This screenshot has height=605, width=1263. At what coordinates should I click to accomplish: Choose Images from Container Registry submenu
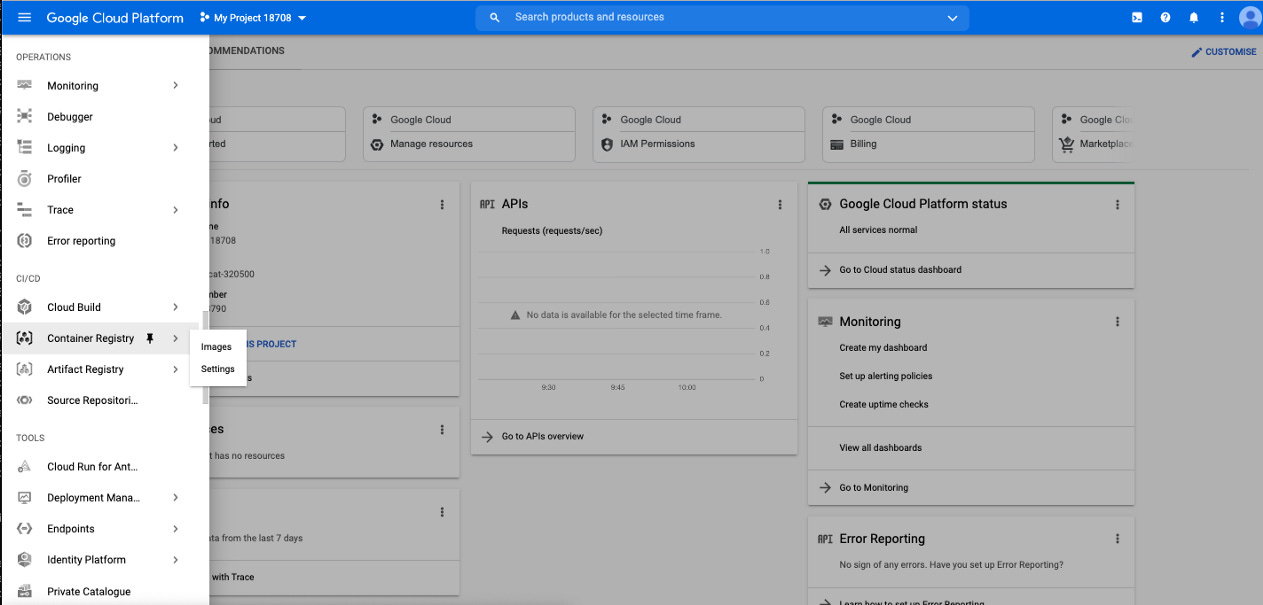[x=216, y=347]
